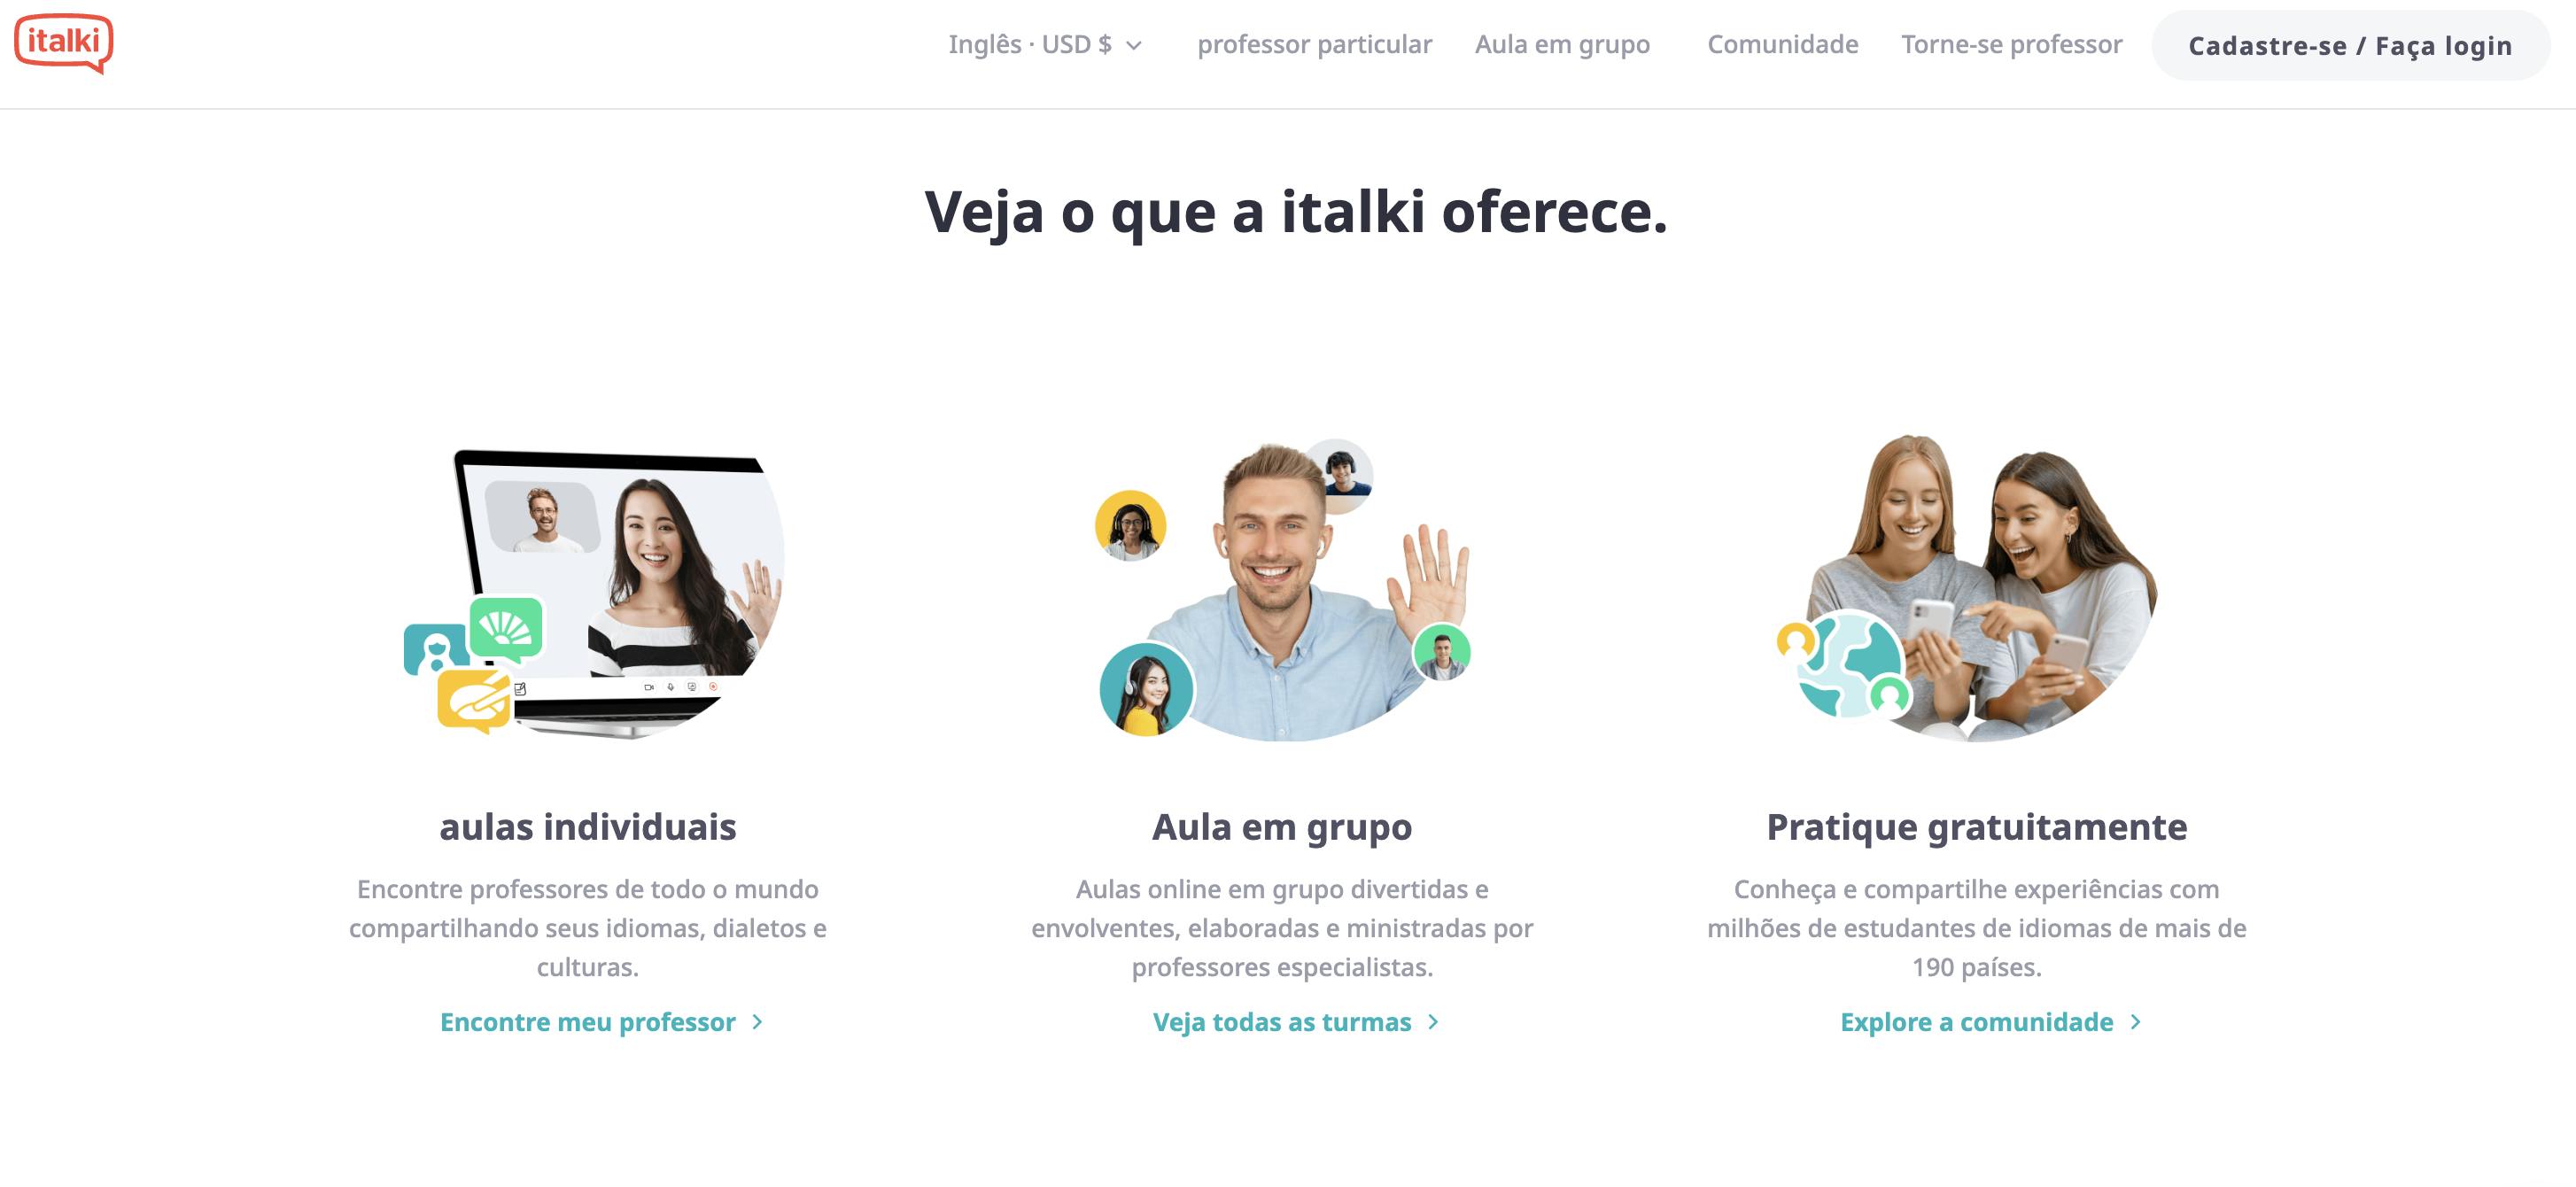This screenshot has height=1187, width=2576.
Task: Click arrow beside Explore a comunidade
Action: point(2135,1022)
